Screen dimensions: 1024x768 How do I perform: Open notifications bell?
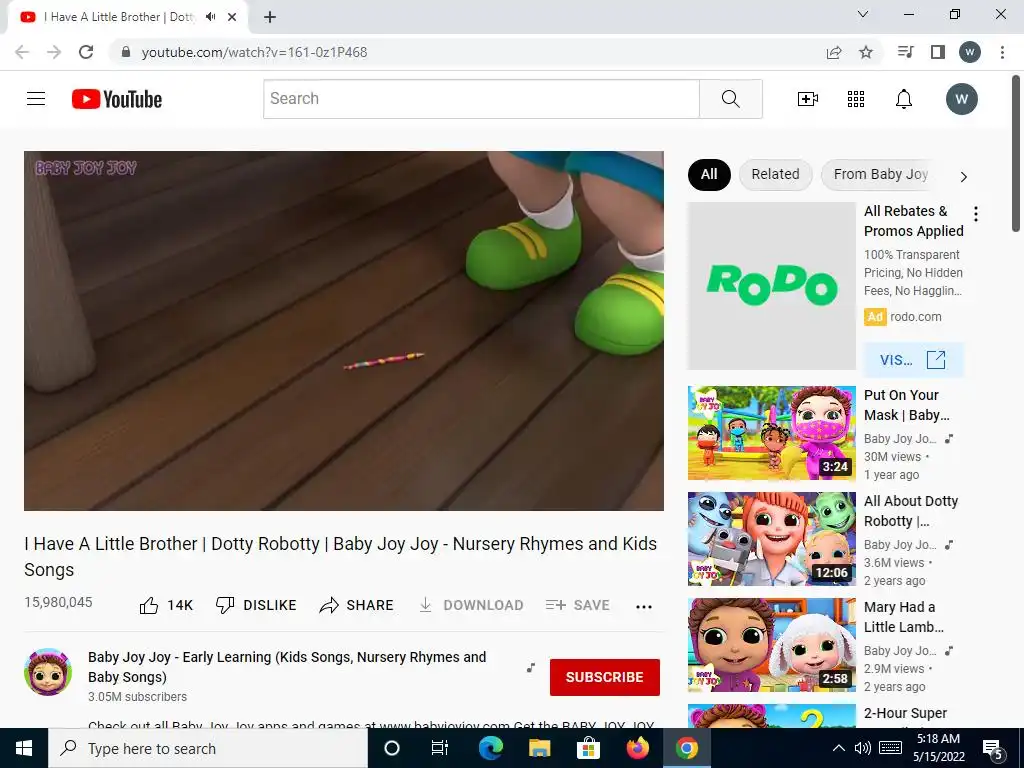[x=904, y=99]
